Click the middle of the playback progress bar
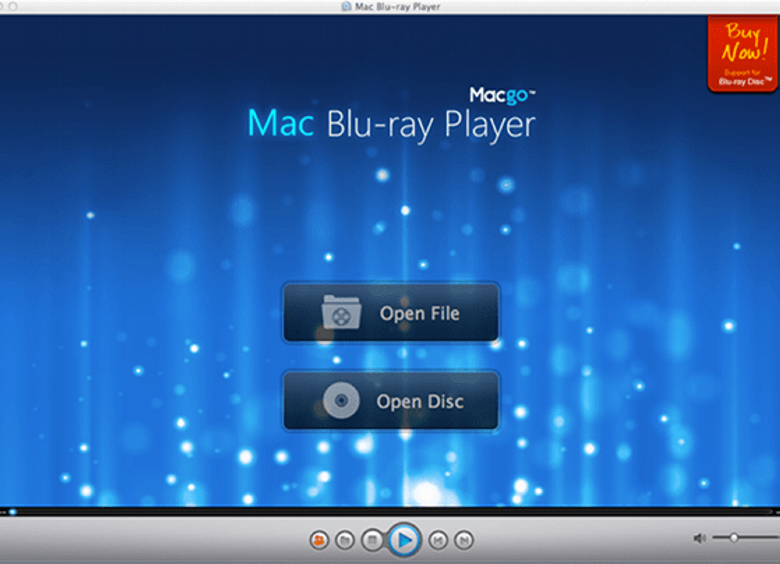 point(390,512)
